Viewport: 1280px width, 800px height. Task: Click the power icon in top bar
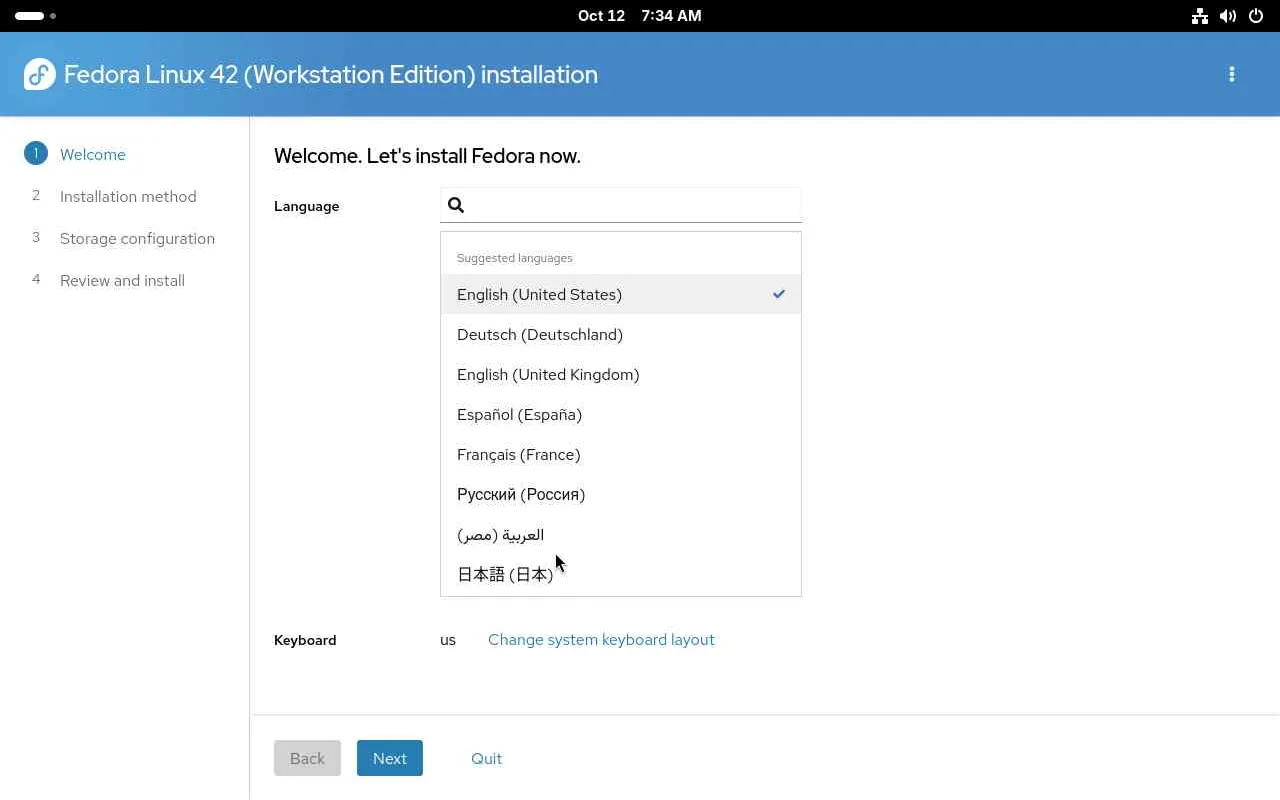tap(1256, 16)
